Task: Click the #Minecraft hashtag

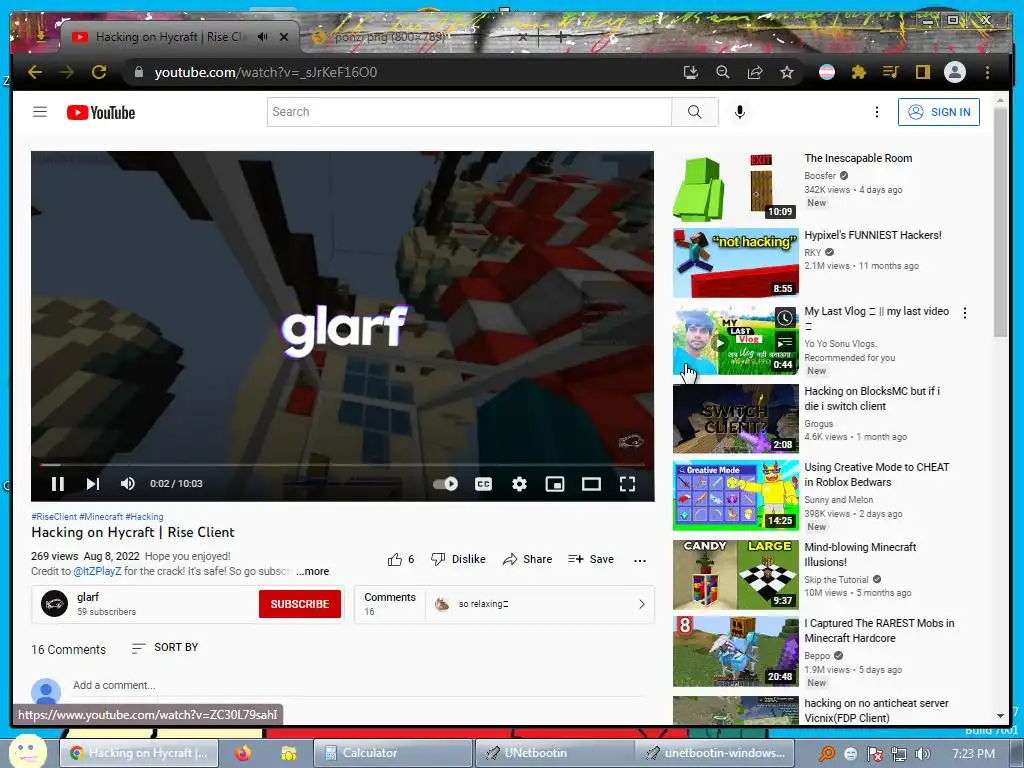Action: pyautogui.click(x=101, y=517)
